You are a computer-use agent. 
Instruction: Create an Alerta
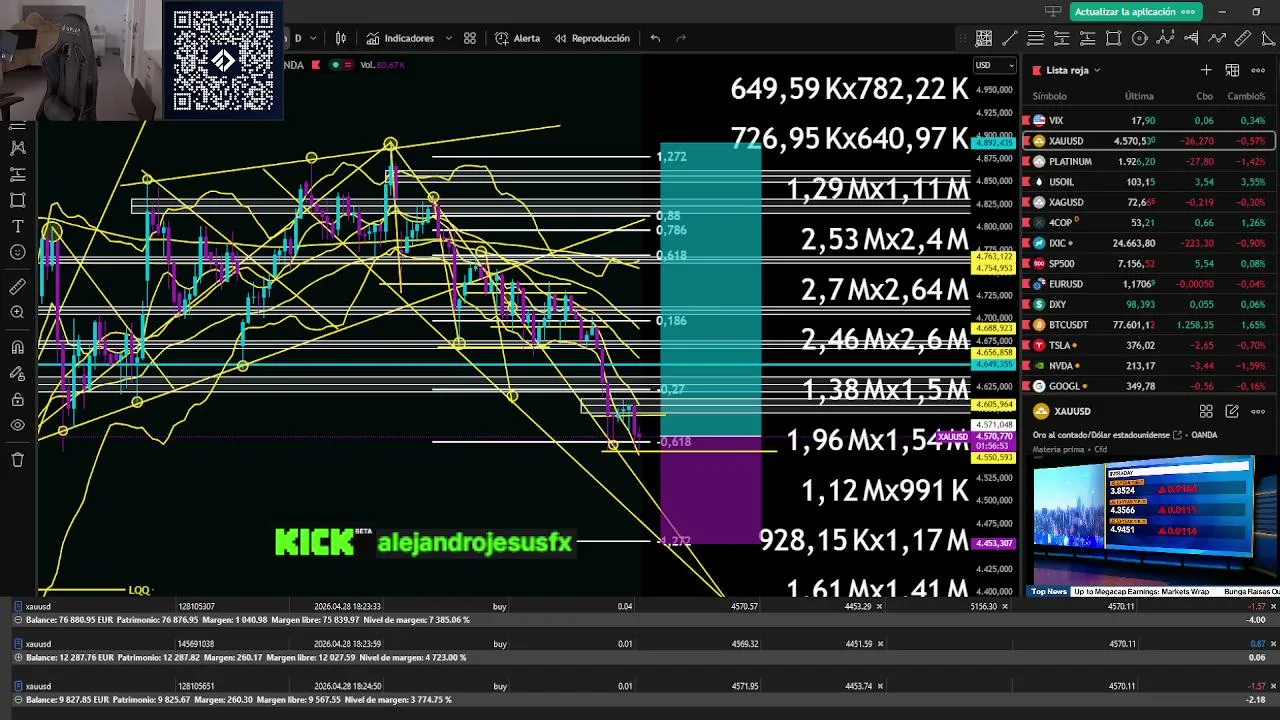[x=517, y=38]
